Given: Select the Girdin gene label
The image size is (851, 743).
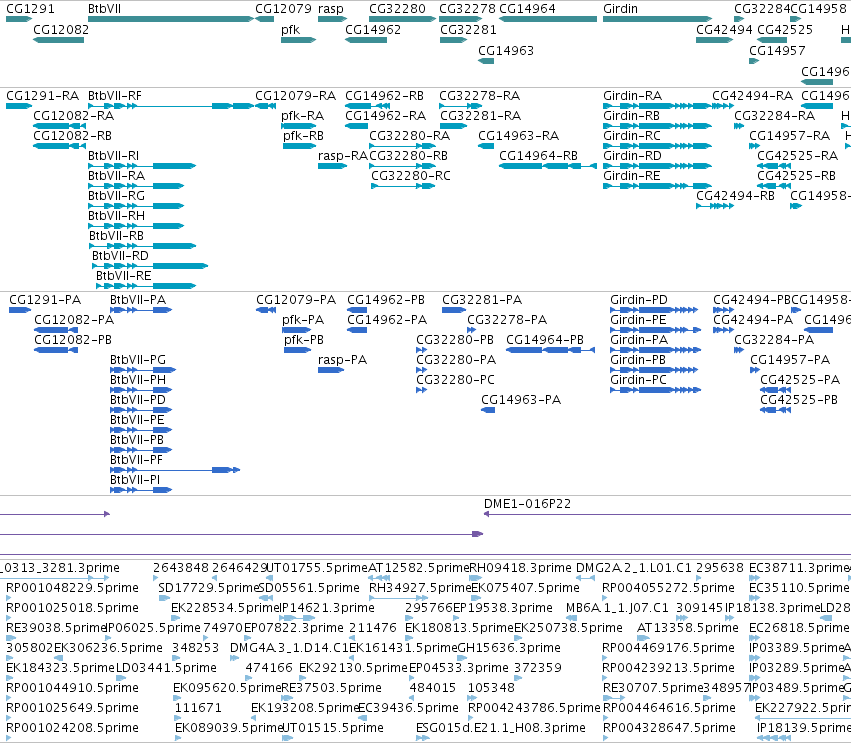Looking at the screenshot, I should 620,9.
